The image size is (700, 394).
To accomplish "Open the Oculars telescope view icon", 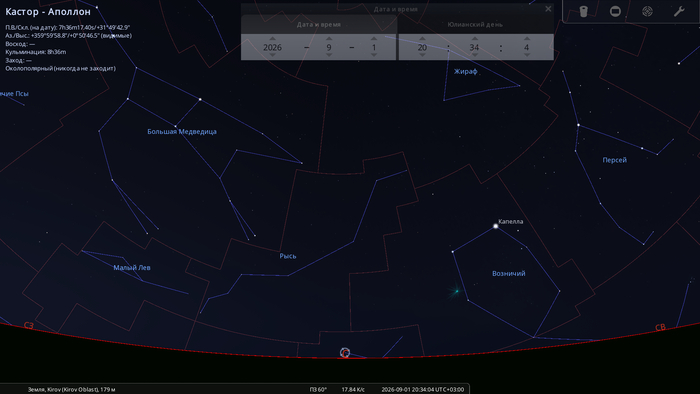I will click(x=583, y=11).
